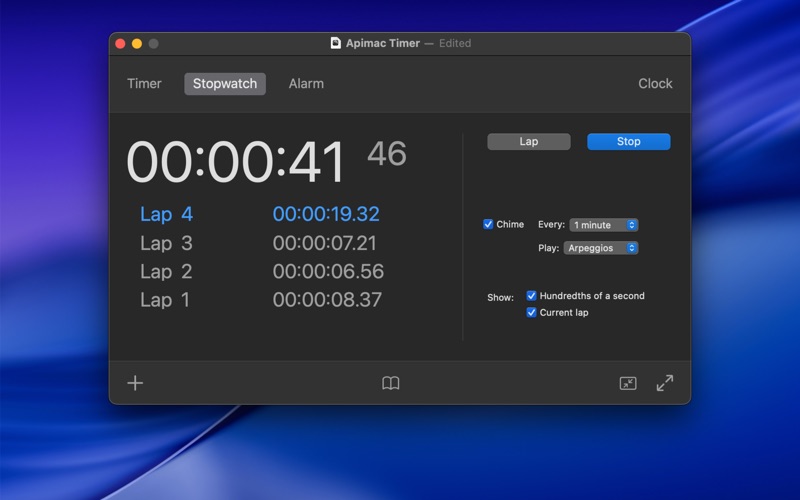800x500 pixels.
Task: Select the Lap 3 row
Action: [x=260, y=243]
